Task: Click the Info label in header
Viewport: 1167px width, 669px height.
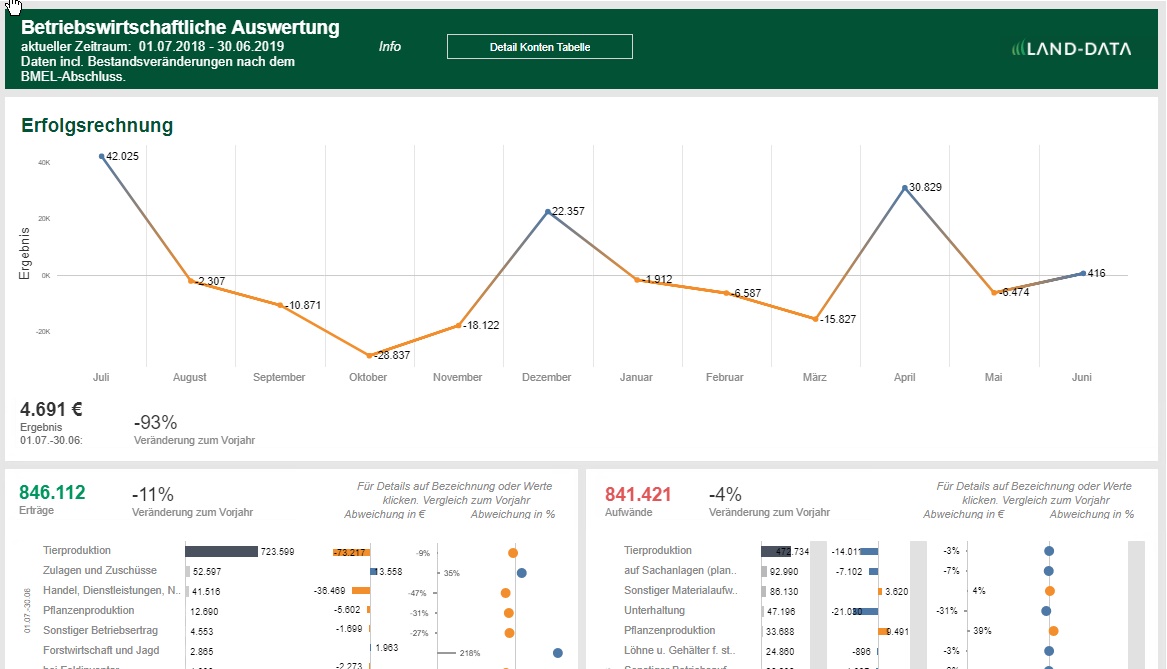Action: (390, 46)
